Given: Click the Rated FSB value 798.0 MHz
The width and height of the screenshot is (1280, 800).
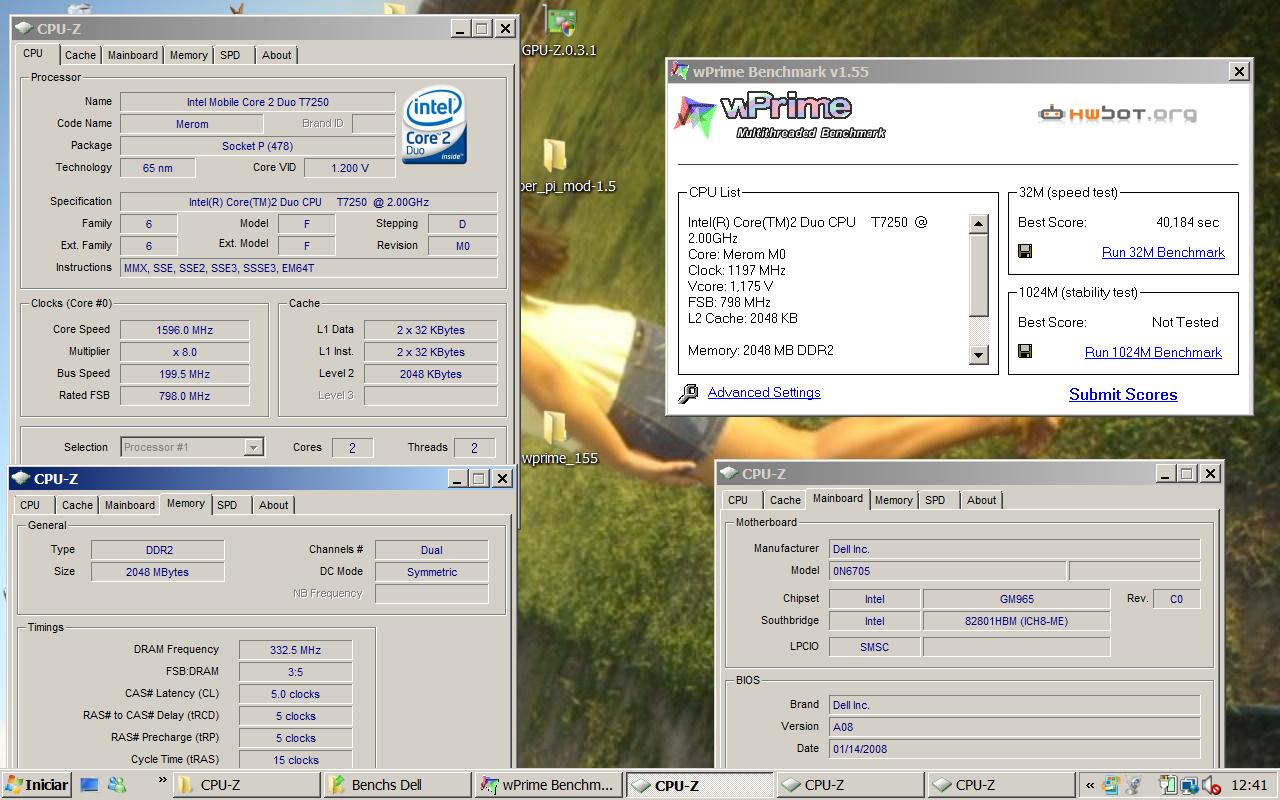Looking at the screenshot, I should click(x=184, y=396).
